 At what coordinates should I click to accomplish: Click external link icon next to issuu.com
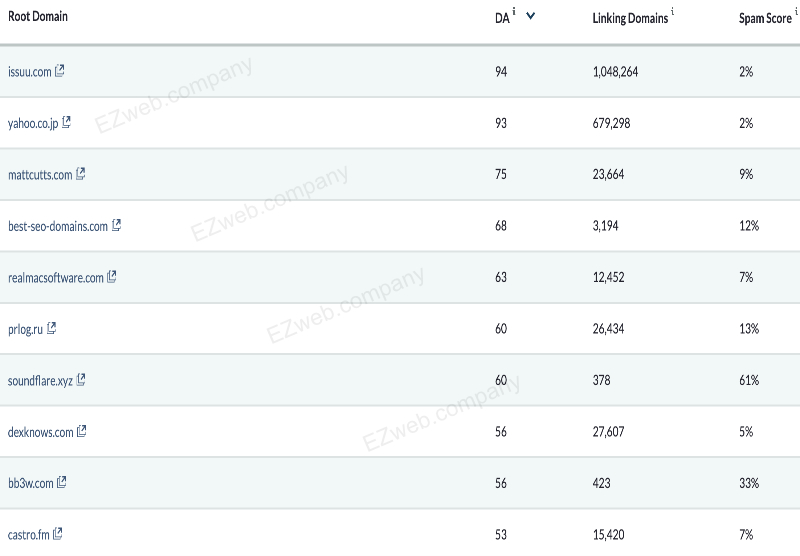[x=60, y=71]
